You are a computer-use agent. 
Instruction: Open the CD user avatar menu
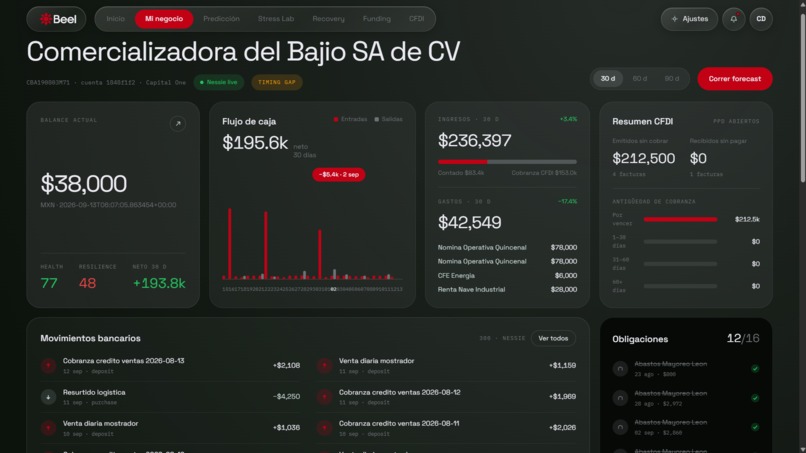(761, 19)
